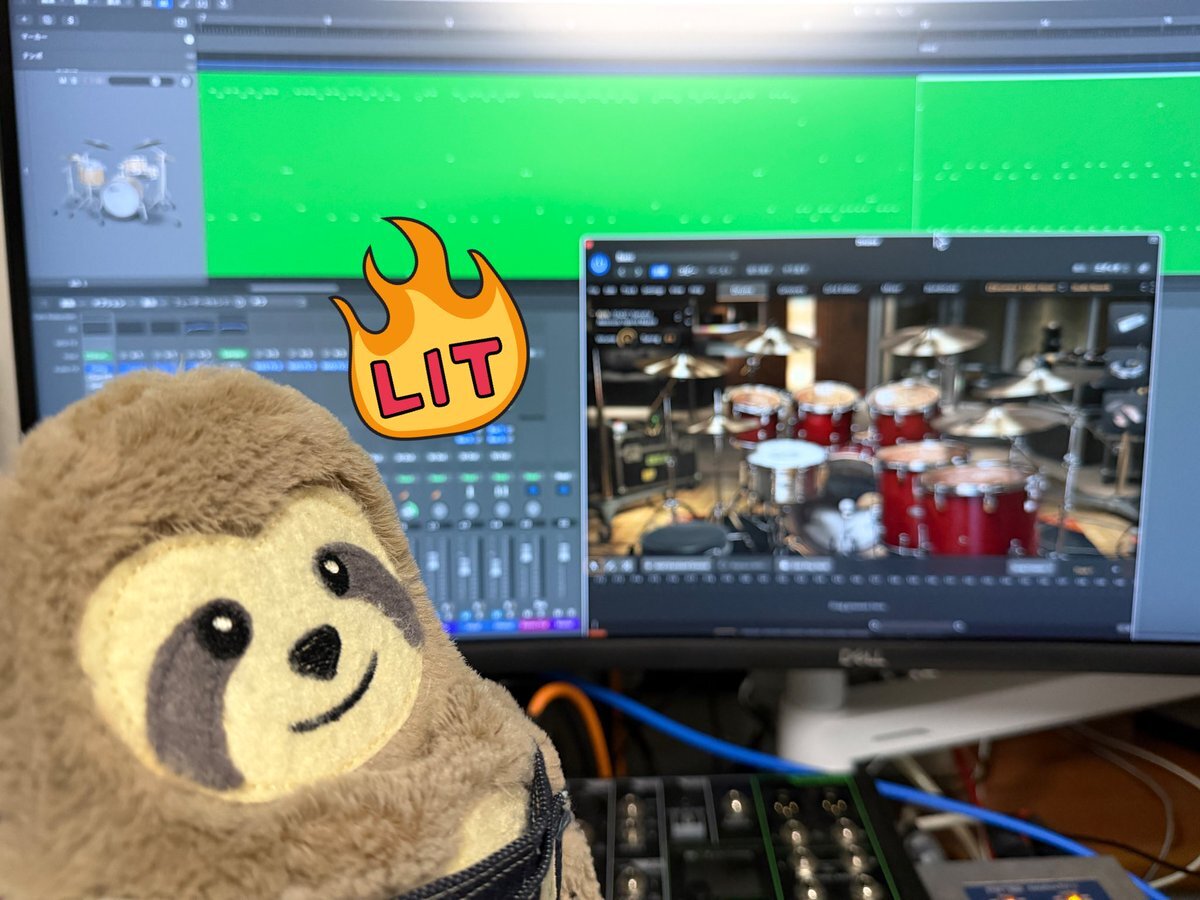Open the mixer's 編集 menu
The image size is (1200, 900).
pos(68,301)
